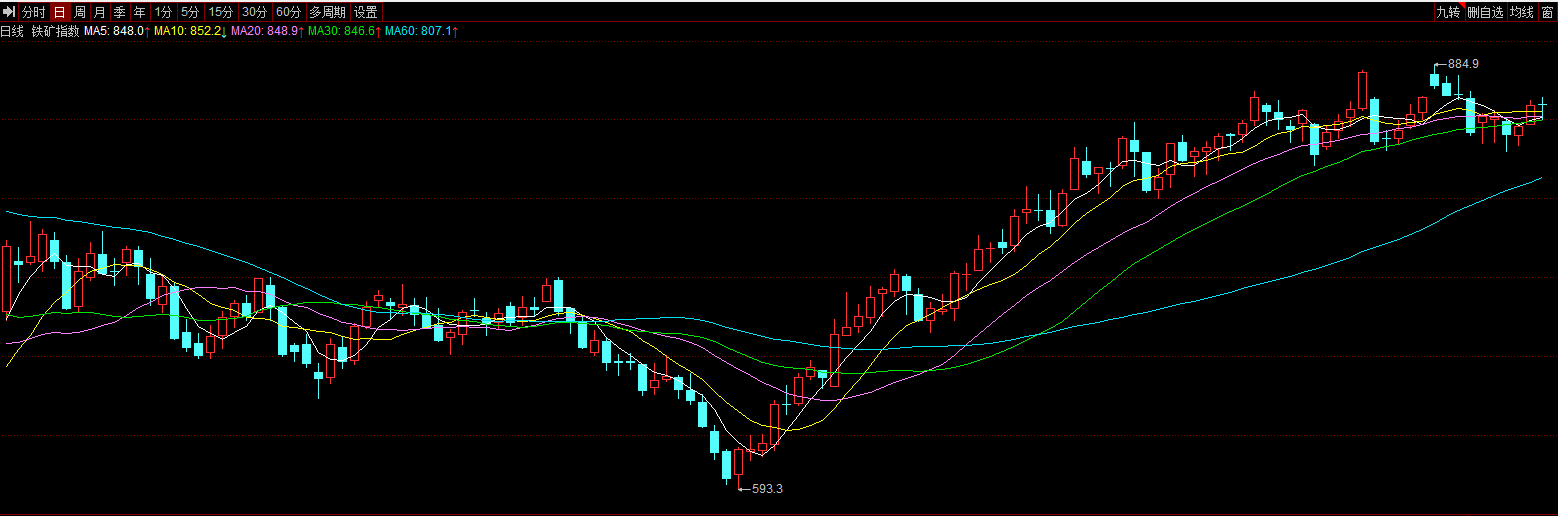Click the arrow icon before 分时

click(9, 12)
